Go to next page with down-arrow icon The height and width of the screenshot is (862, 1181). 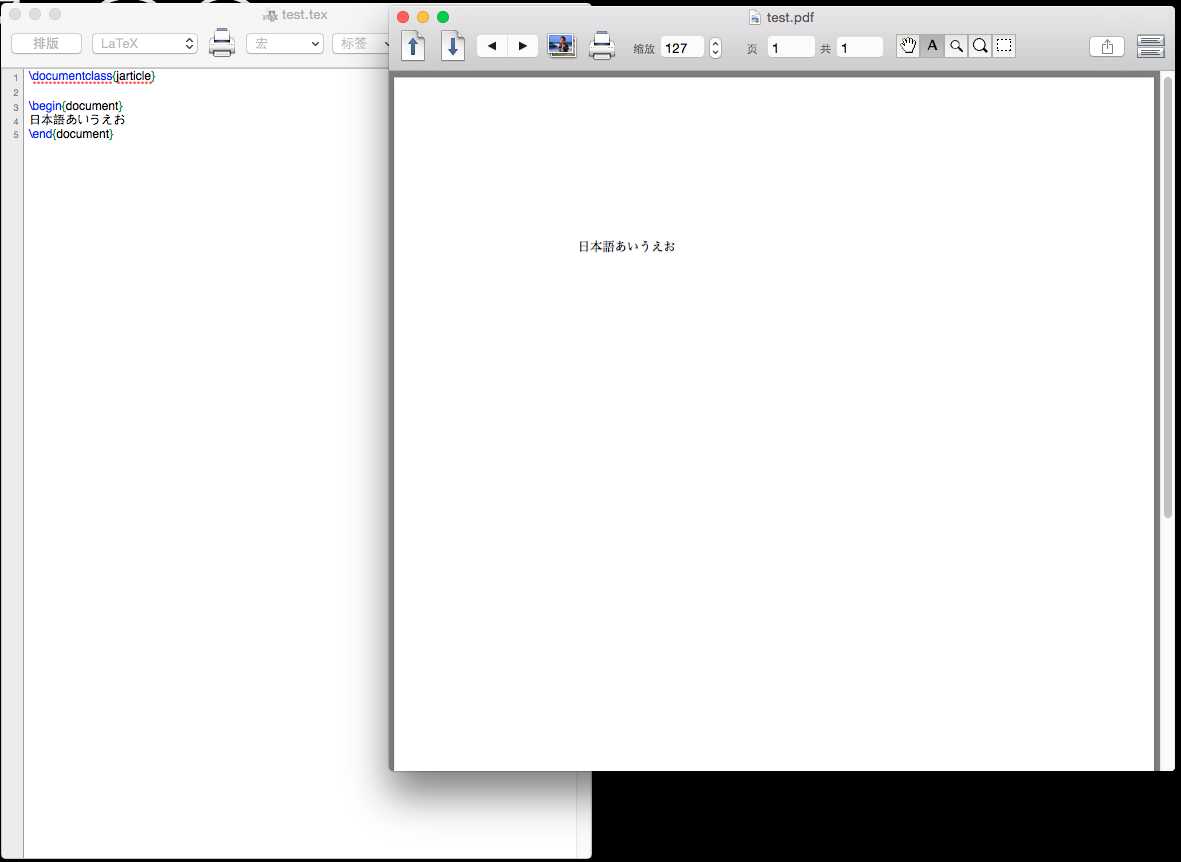coord(453,47)
